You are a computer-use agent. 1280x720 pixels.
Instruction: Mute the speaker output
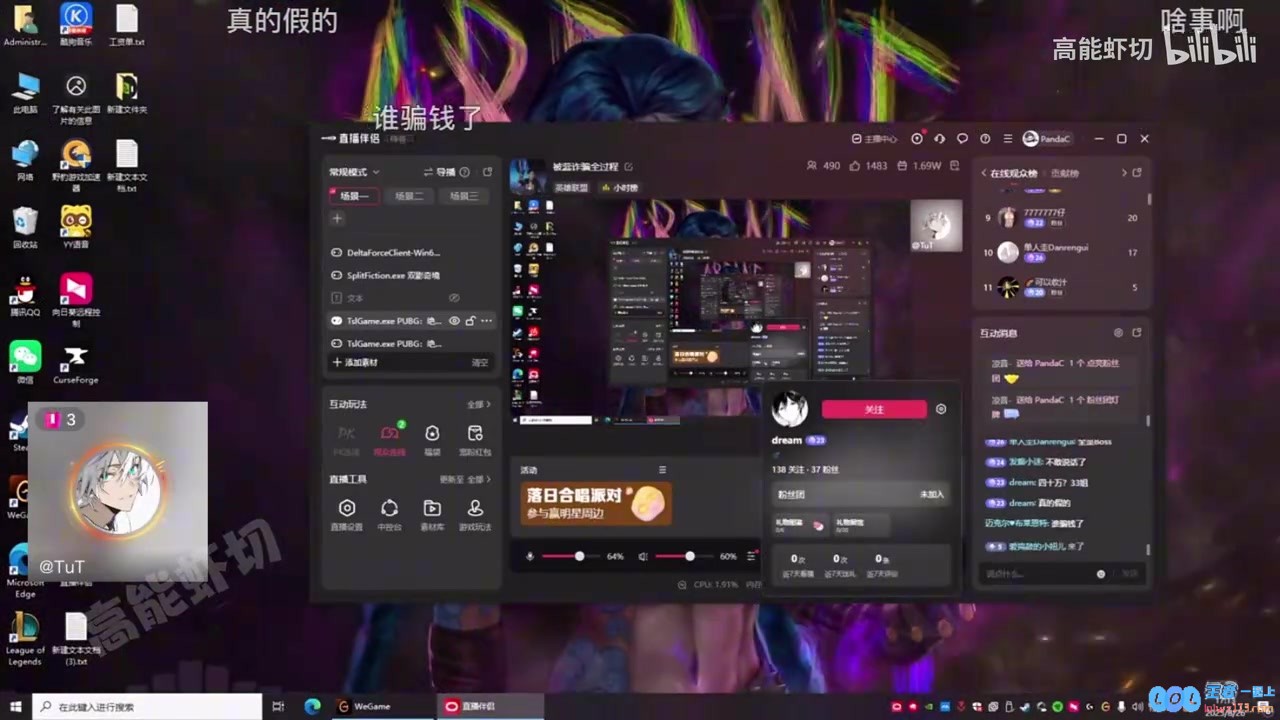coord(644,556)
